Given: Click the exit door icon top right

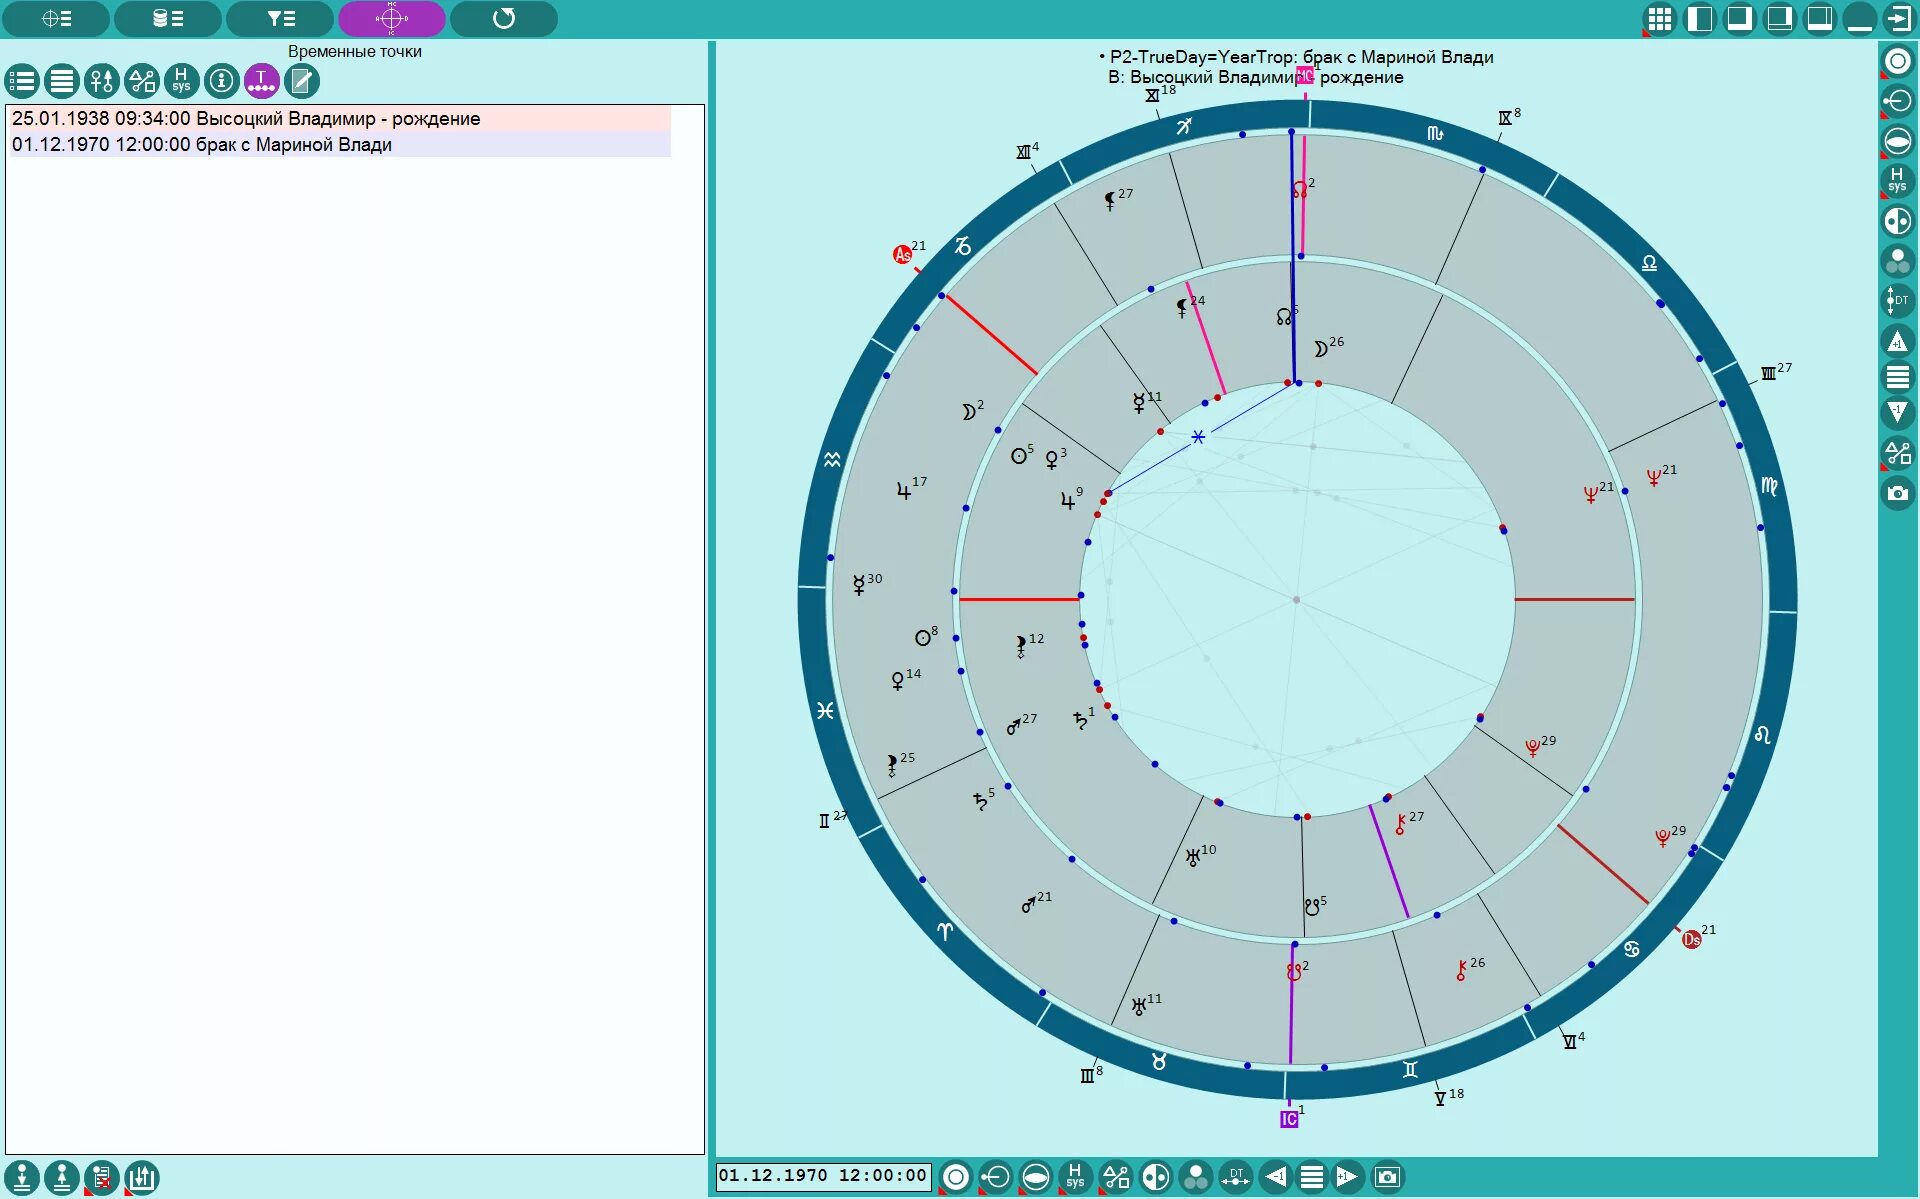Looking at the screenshot, I should (x=1898, y=18).
